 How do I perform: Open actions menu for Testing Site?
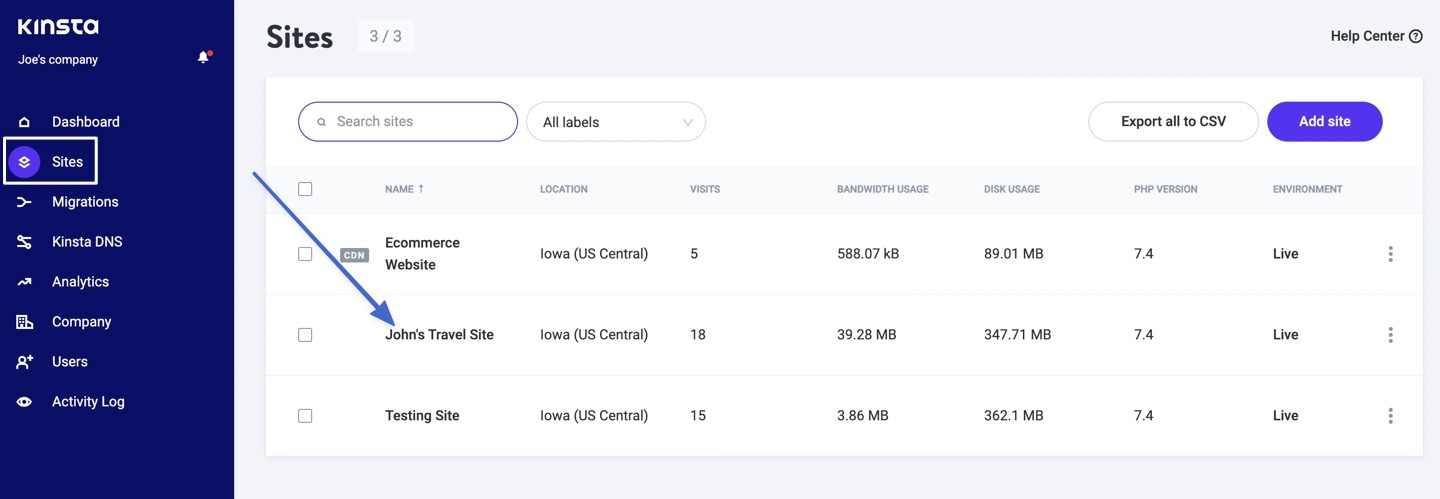1390,415
